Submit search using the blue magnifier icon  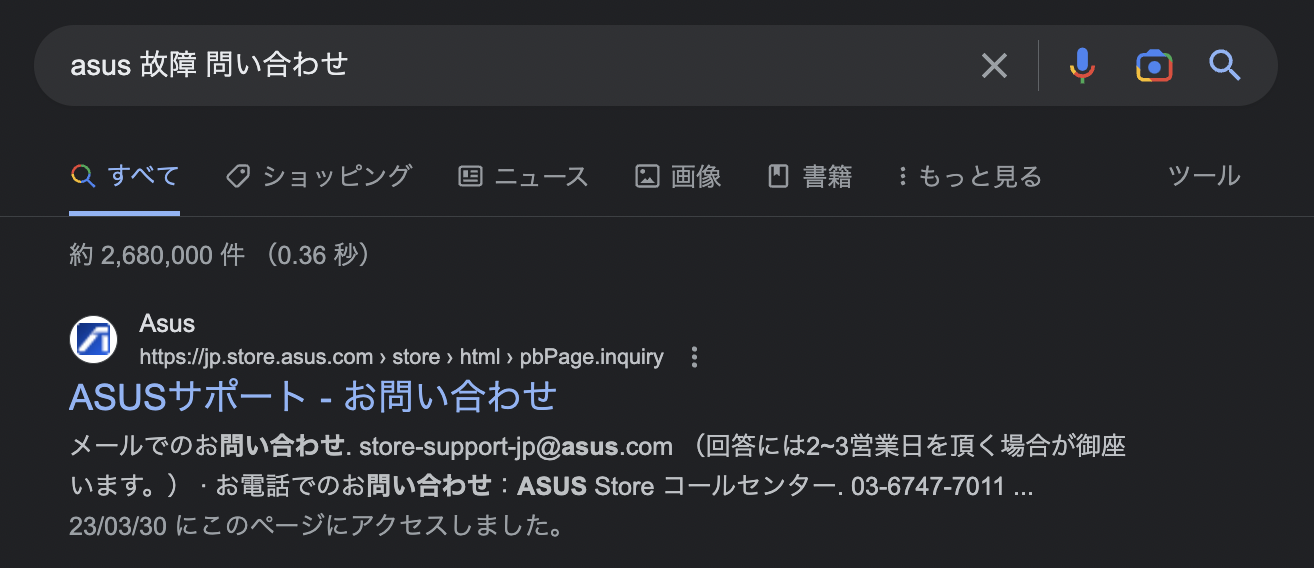1225,66
